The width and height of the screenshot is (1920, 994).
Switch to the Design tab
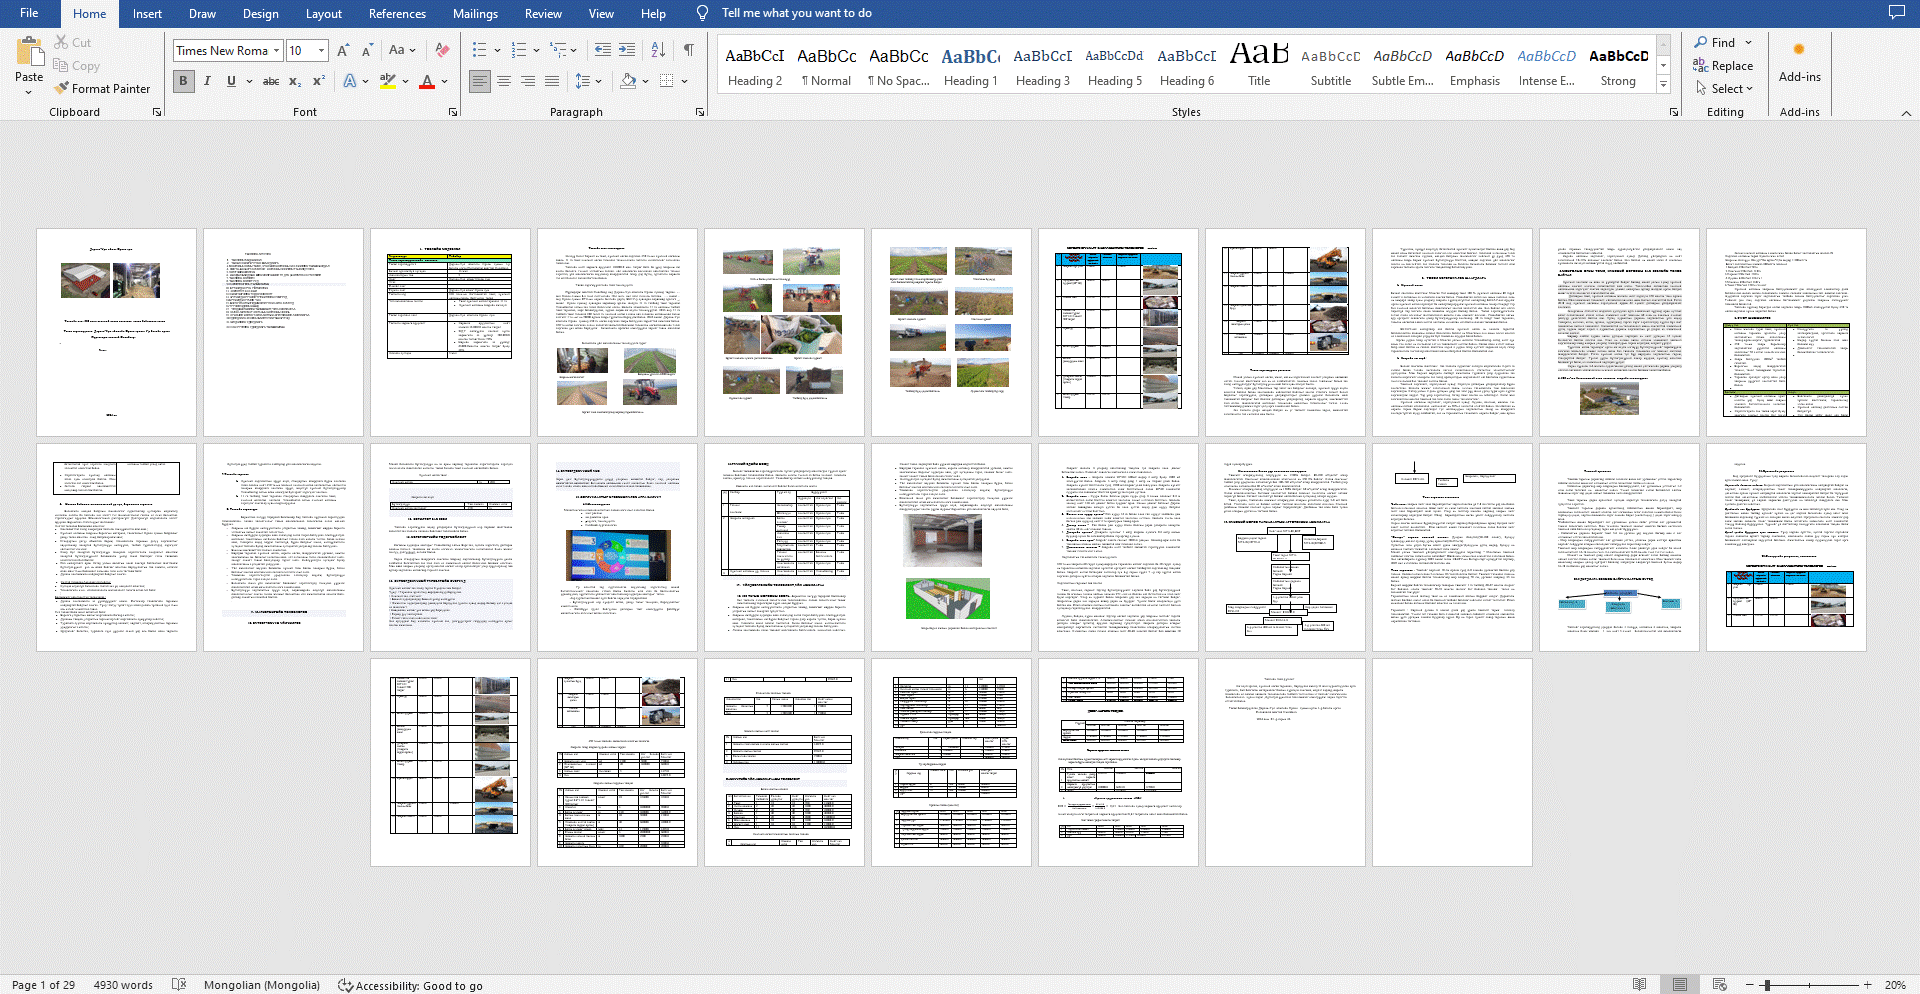[260, 13]
